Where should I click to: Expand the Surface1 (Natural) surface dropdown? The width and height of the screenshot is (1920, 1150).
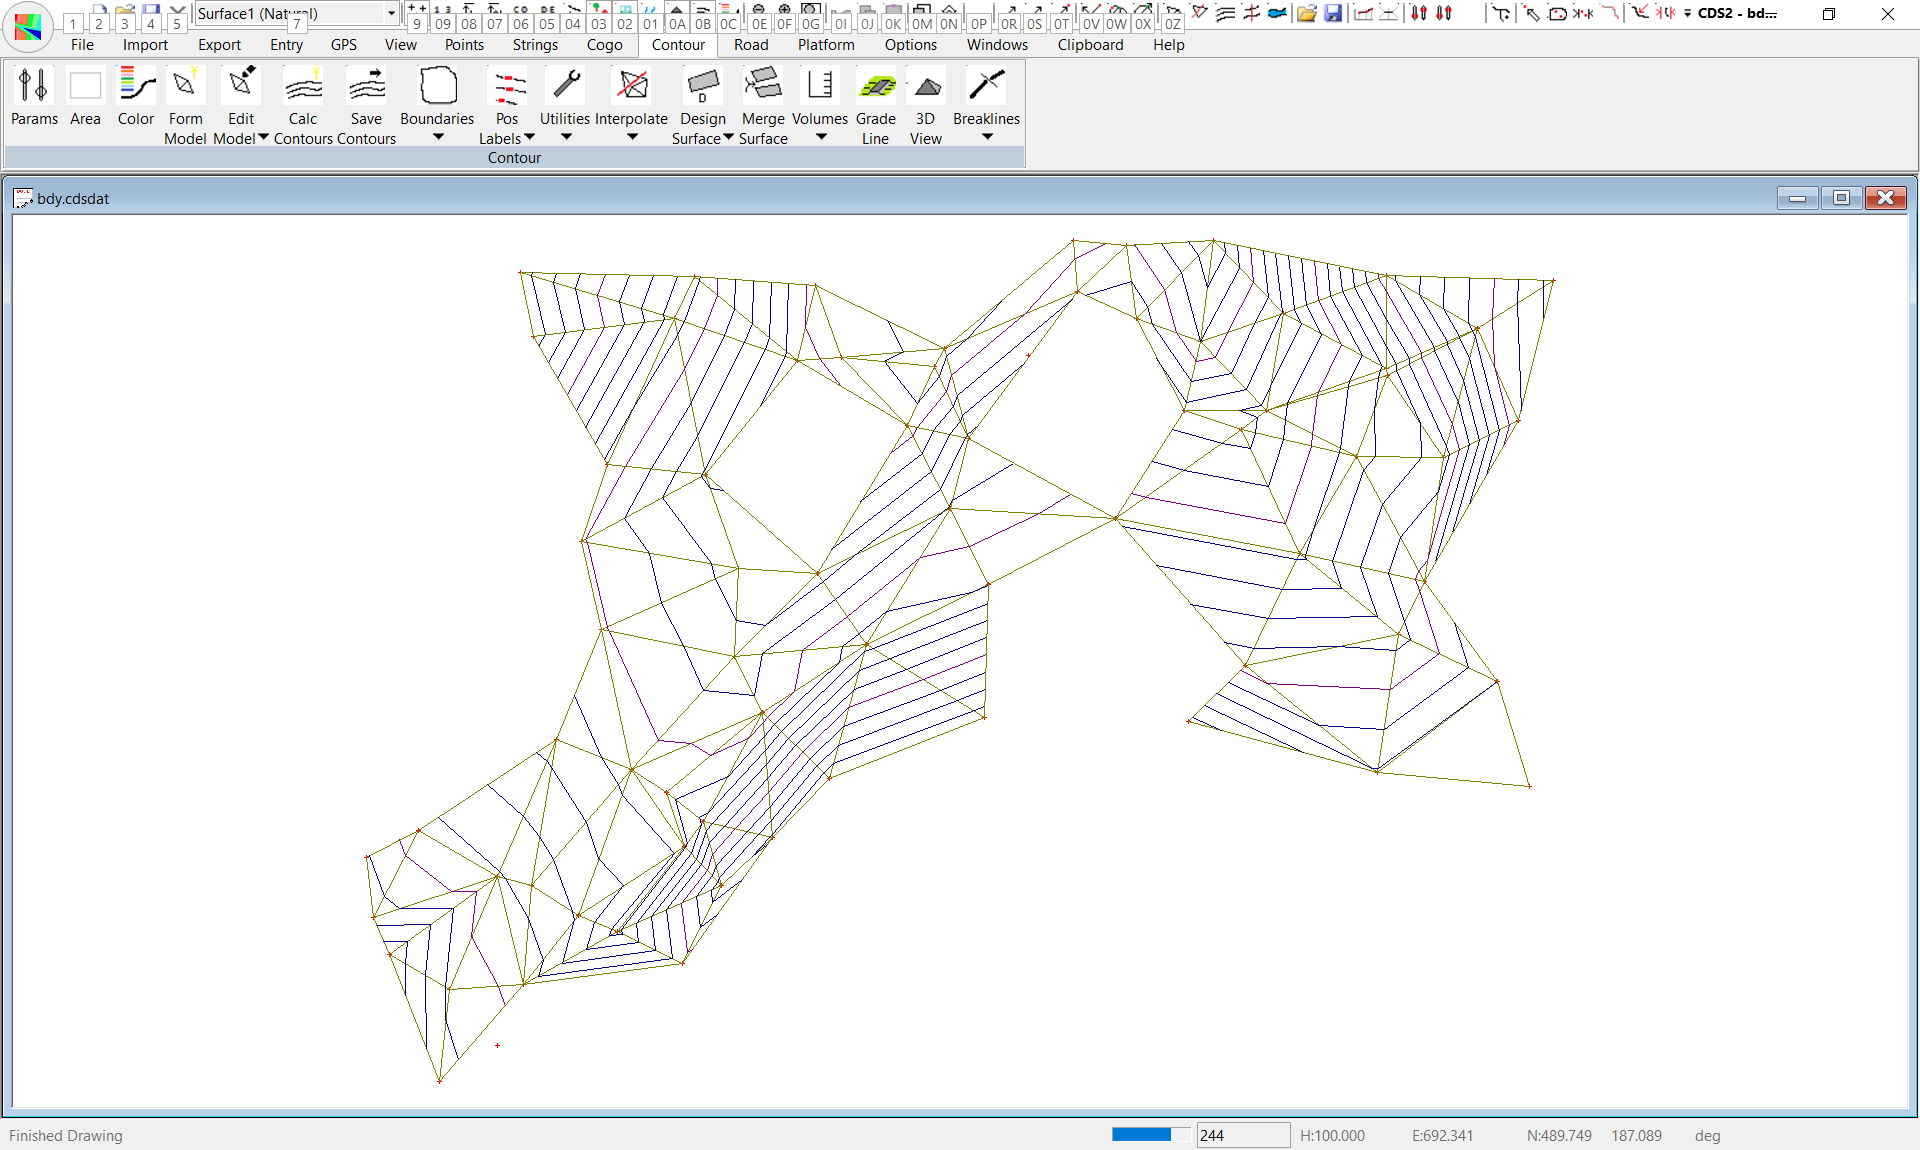click(391, 13)
